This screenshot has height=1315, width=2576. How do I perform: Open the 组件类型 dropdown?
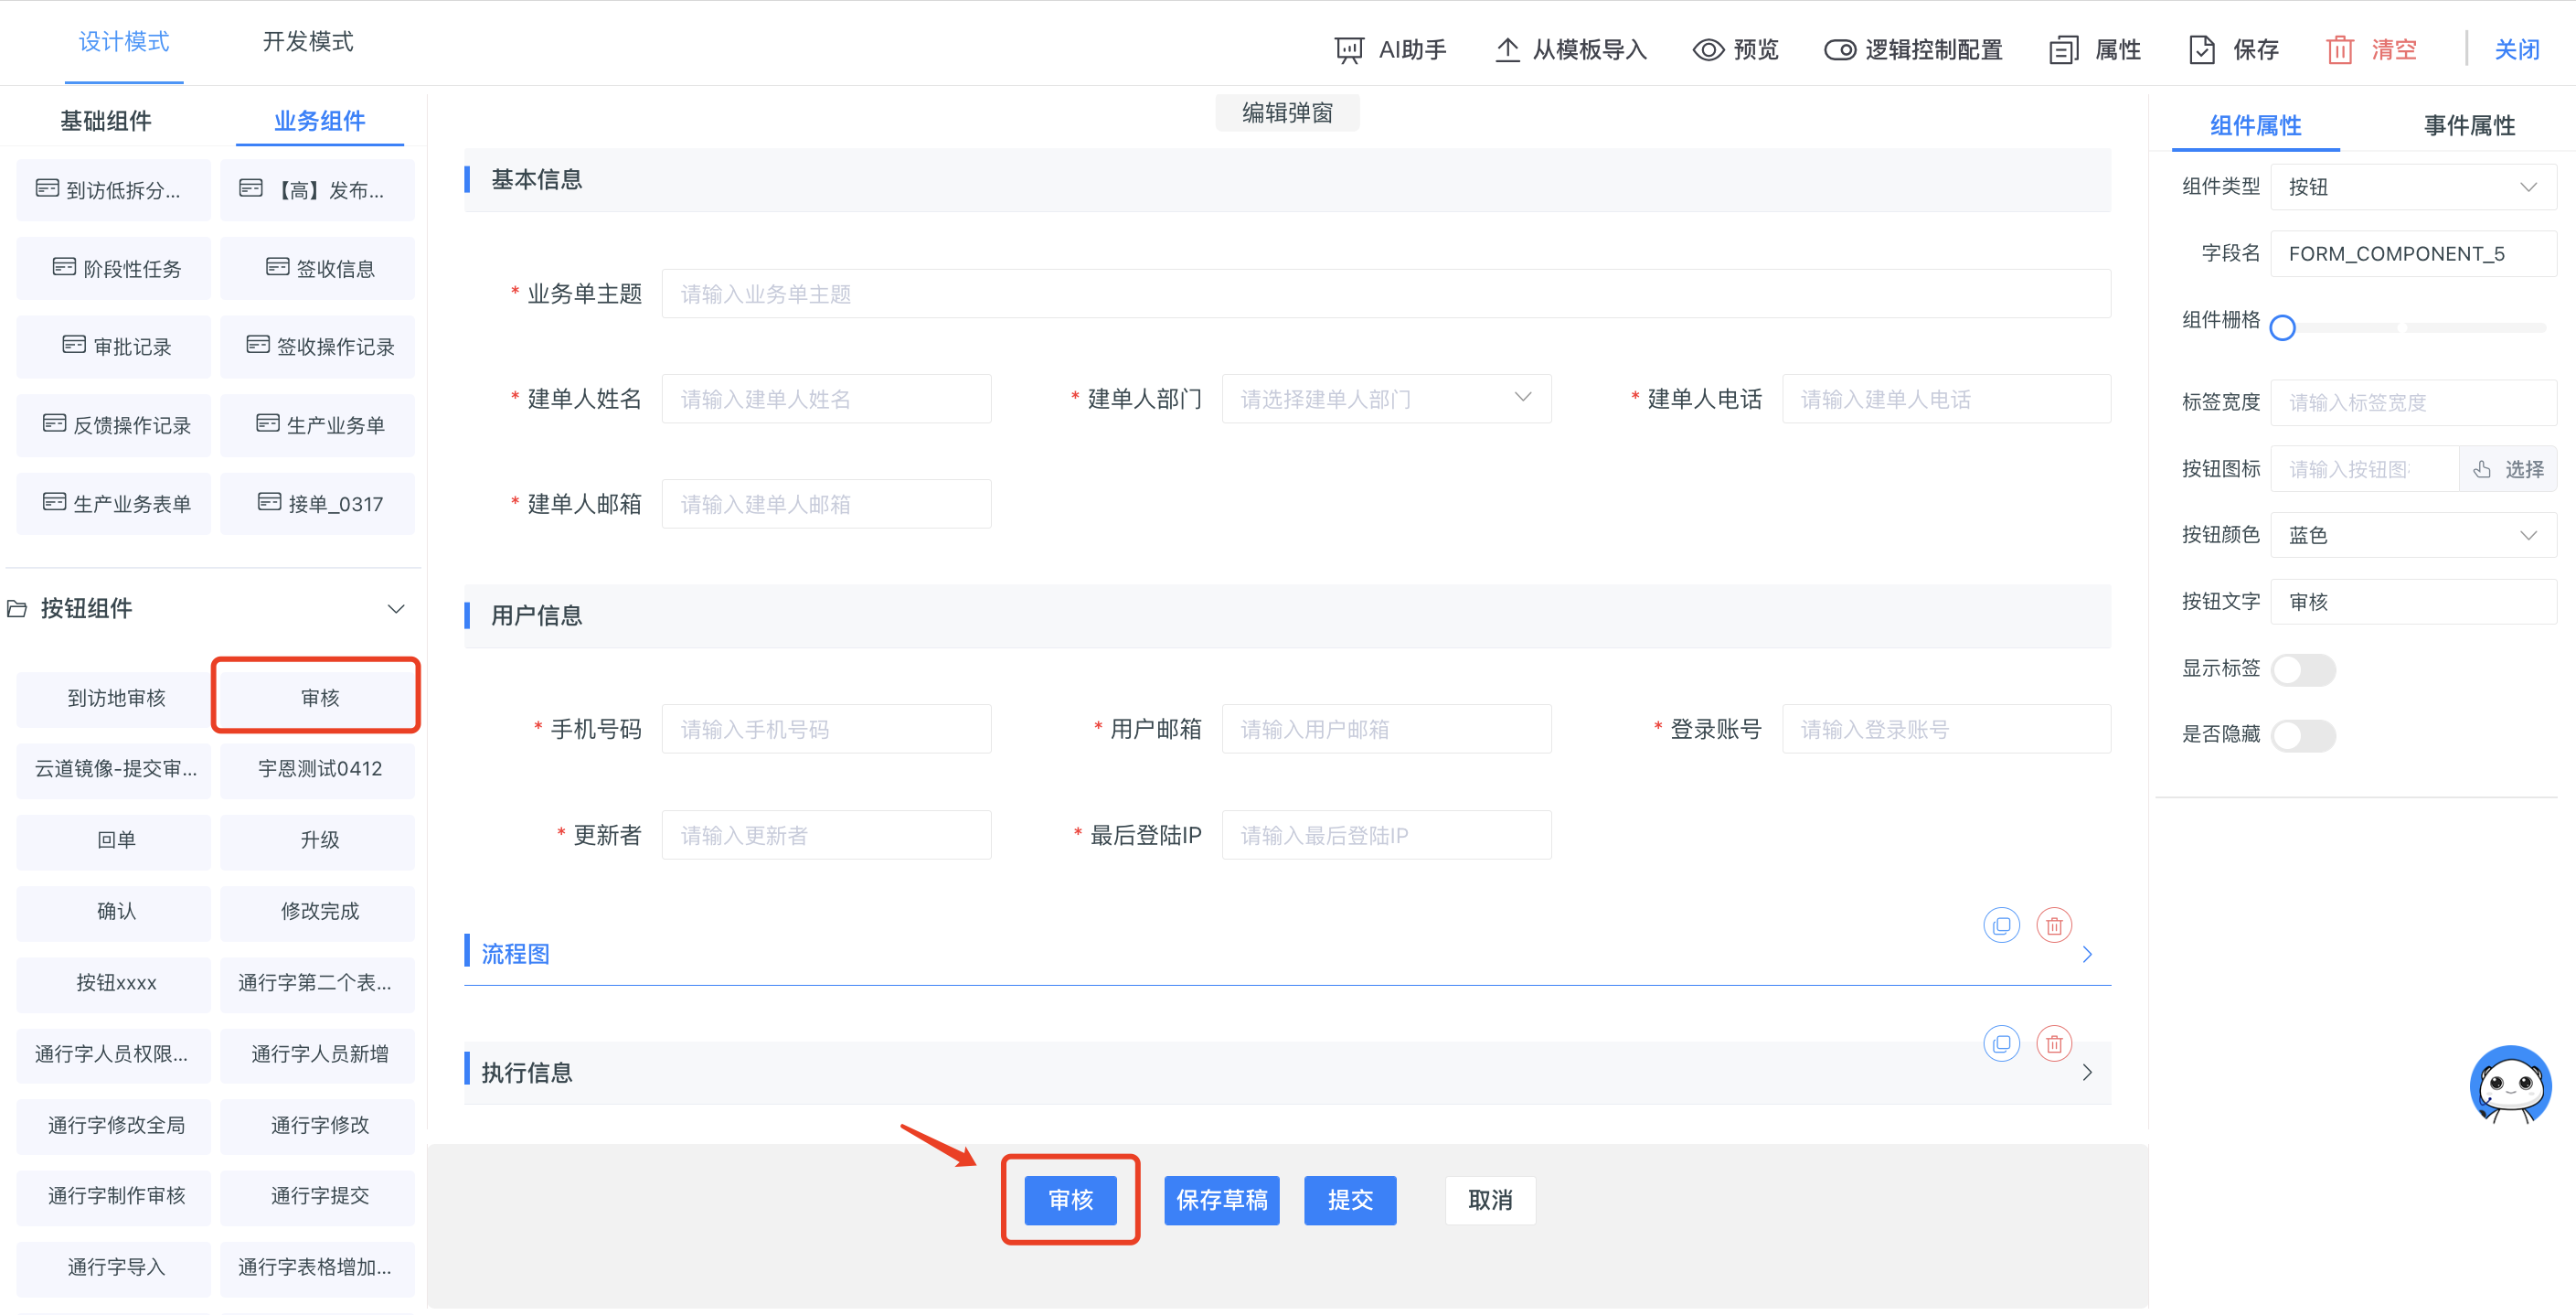(2413, 187)
